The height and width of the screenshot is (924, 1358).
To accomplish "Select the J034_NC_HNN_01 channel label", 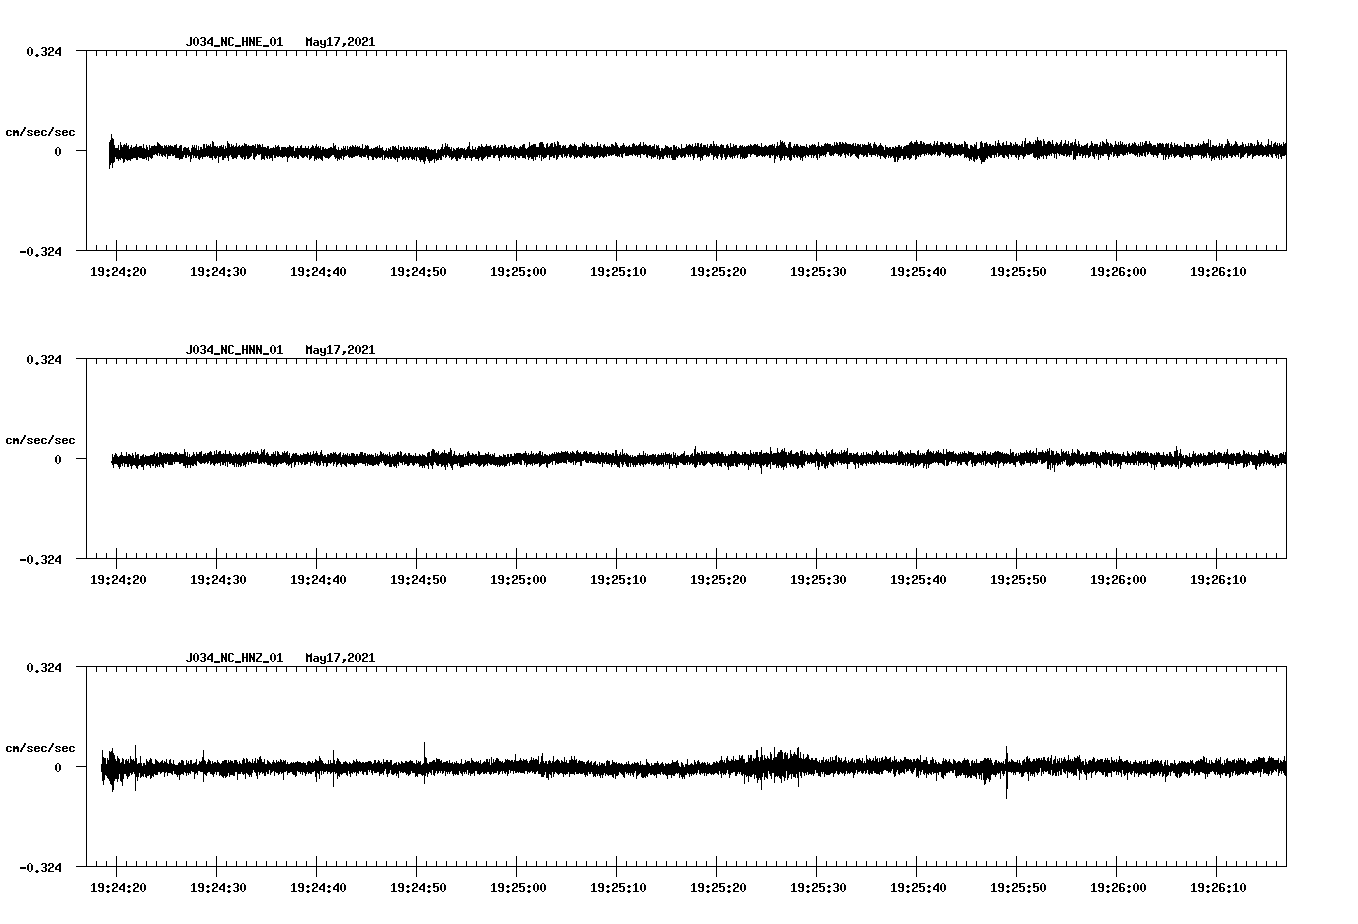I will pos(233,349).
